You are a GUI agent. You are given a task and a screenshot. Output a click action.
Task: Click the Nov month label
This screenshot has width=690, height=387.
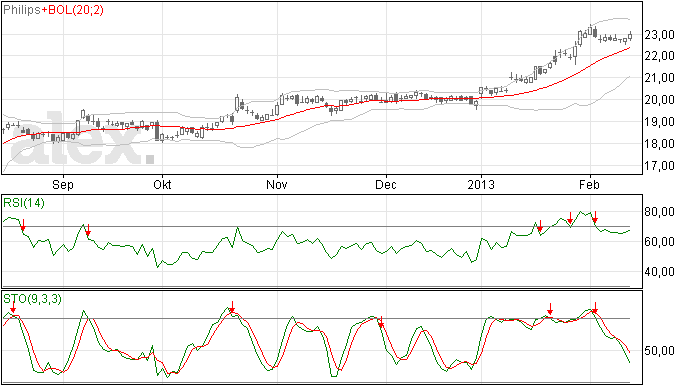coord(277,184)
